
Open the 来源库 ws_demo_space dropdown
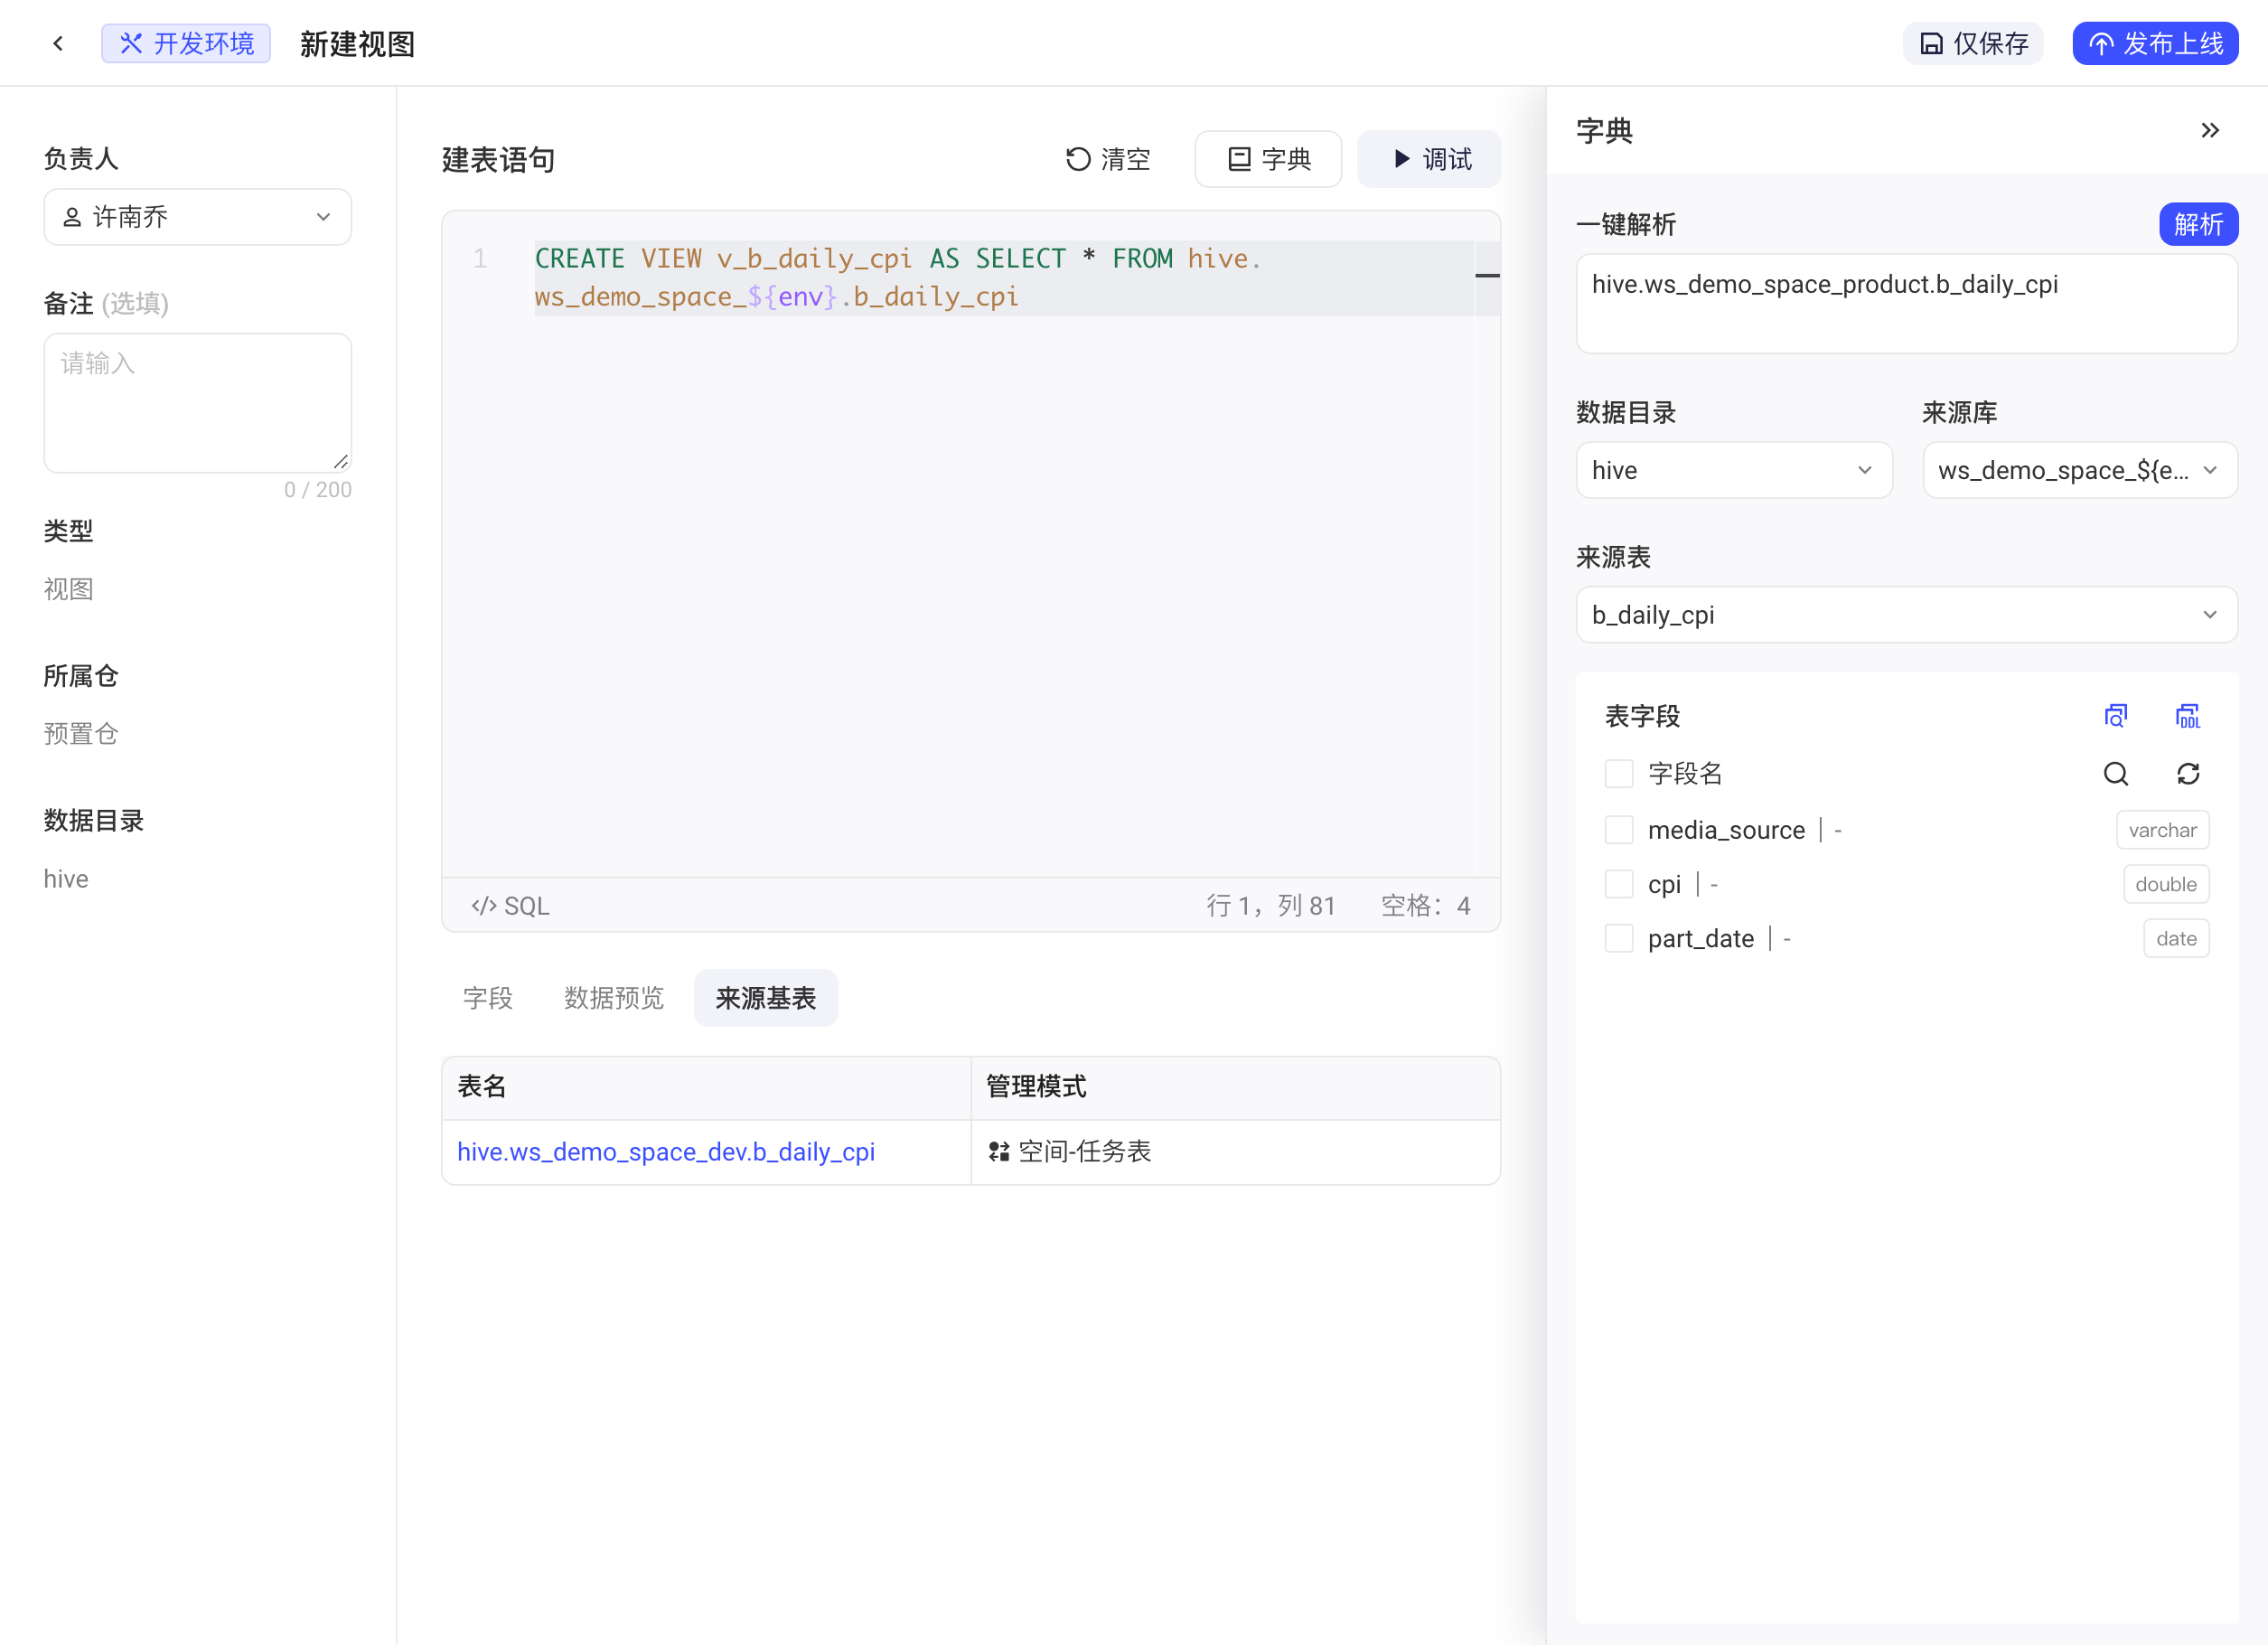[2080, 470]
